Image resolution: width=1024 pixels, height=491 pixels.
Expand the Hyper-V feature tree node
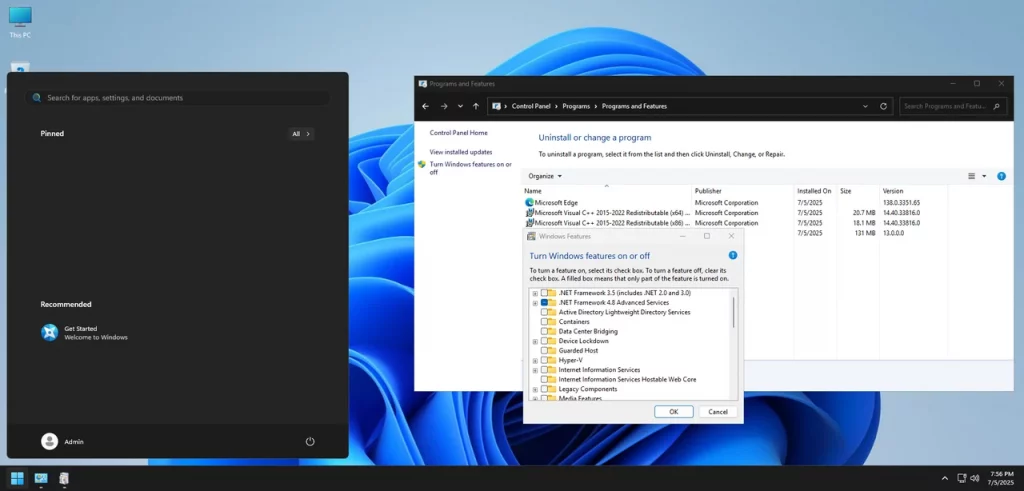[535, 360]
